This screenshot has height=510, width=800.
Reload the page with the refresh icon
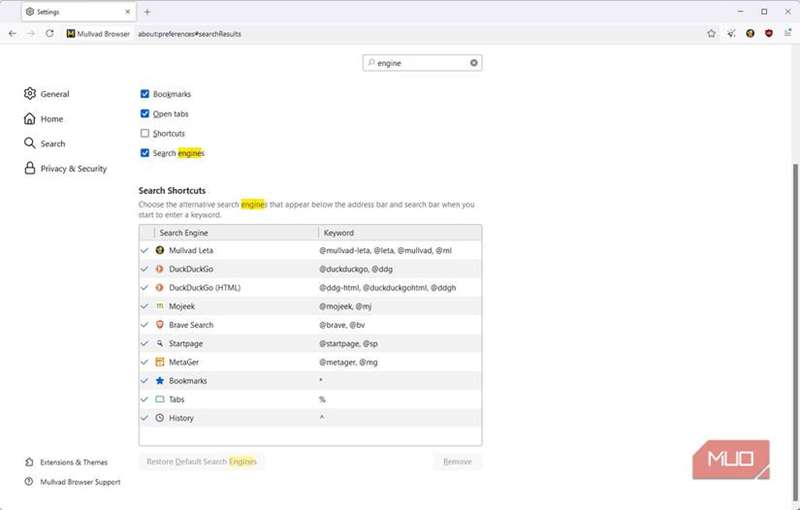49,33
